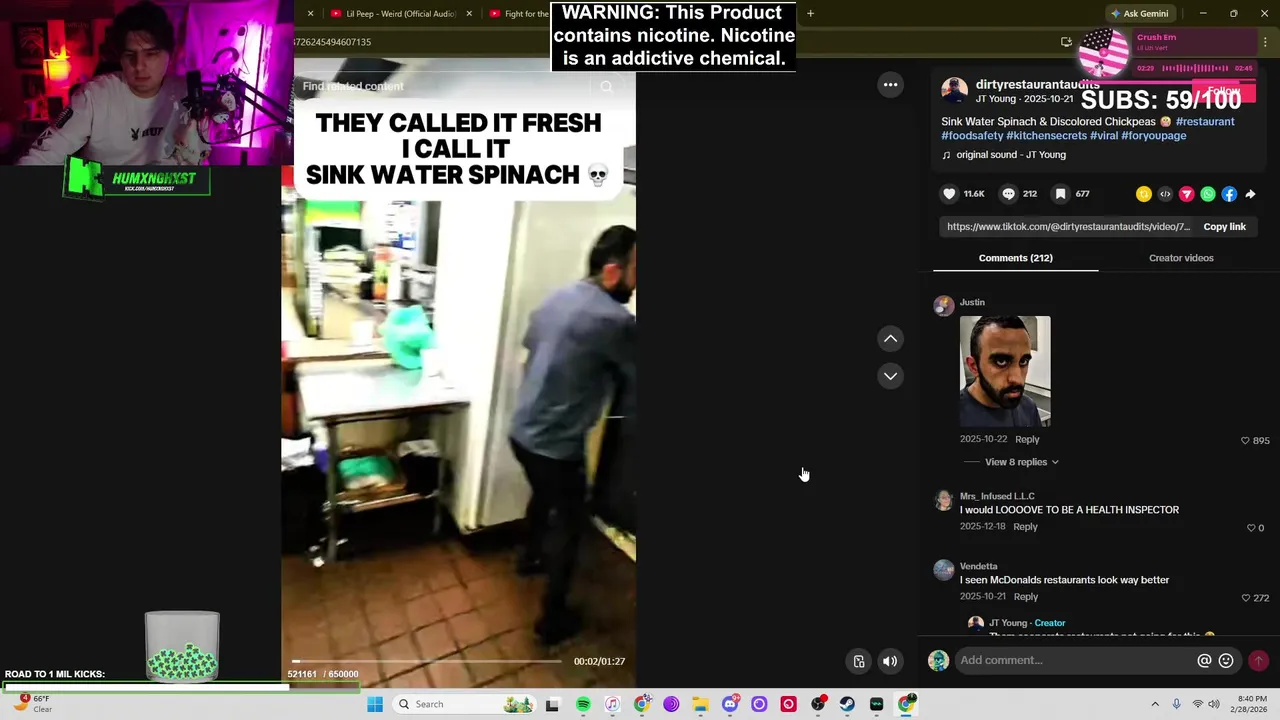The height and width of the screenshot is (720, 1280).
Task: Reply to Vendetta's comment
Action: pos(1025,597)
